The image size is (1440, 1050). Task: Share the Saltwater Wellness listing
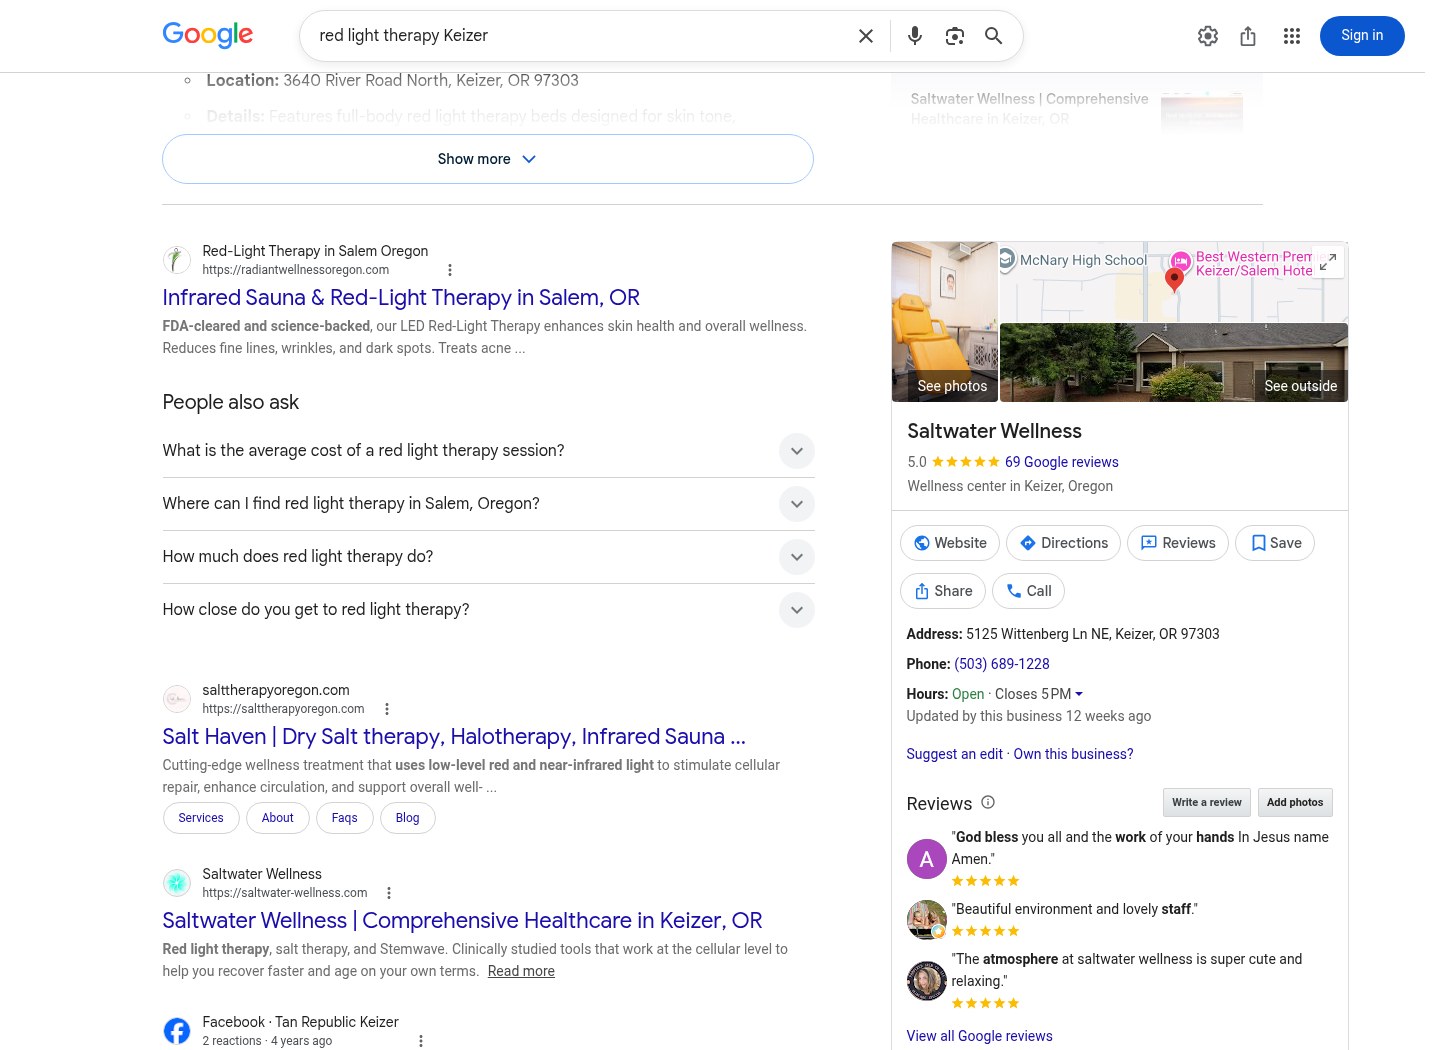coord(943,591)
